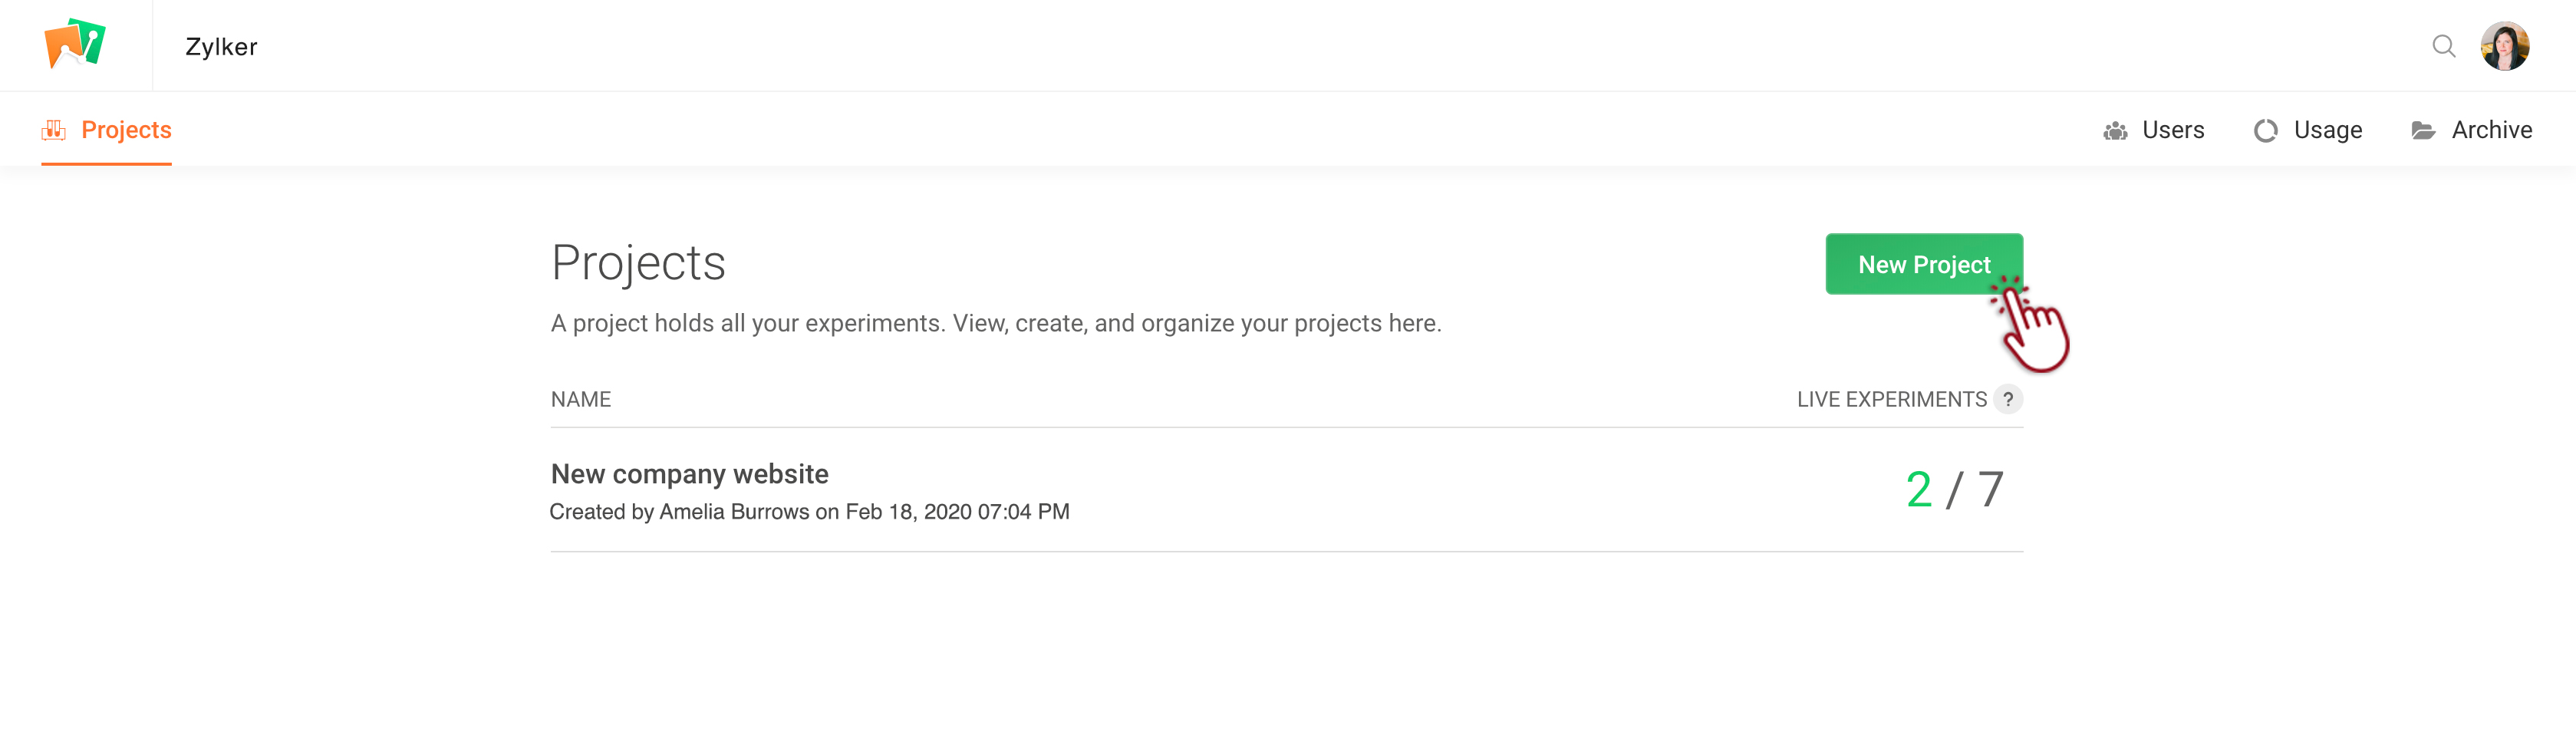Screen dimensions: 2576x745
Task: Click the Archive folder icon
Action: 2422,131
